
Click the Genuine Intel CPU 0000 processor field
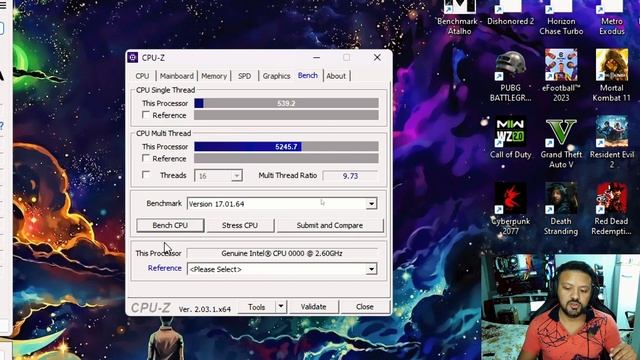pos(282,253)
